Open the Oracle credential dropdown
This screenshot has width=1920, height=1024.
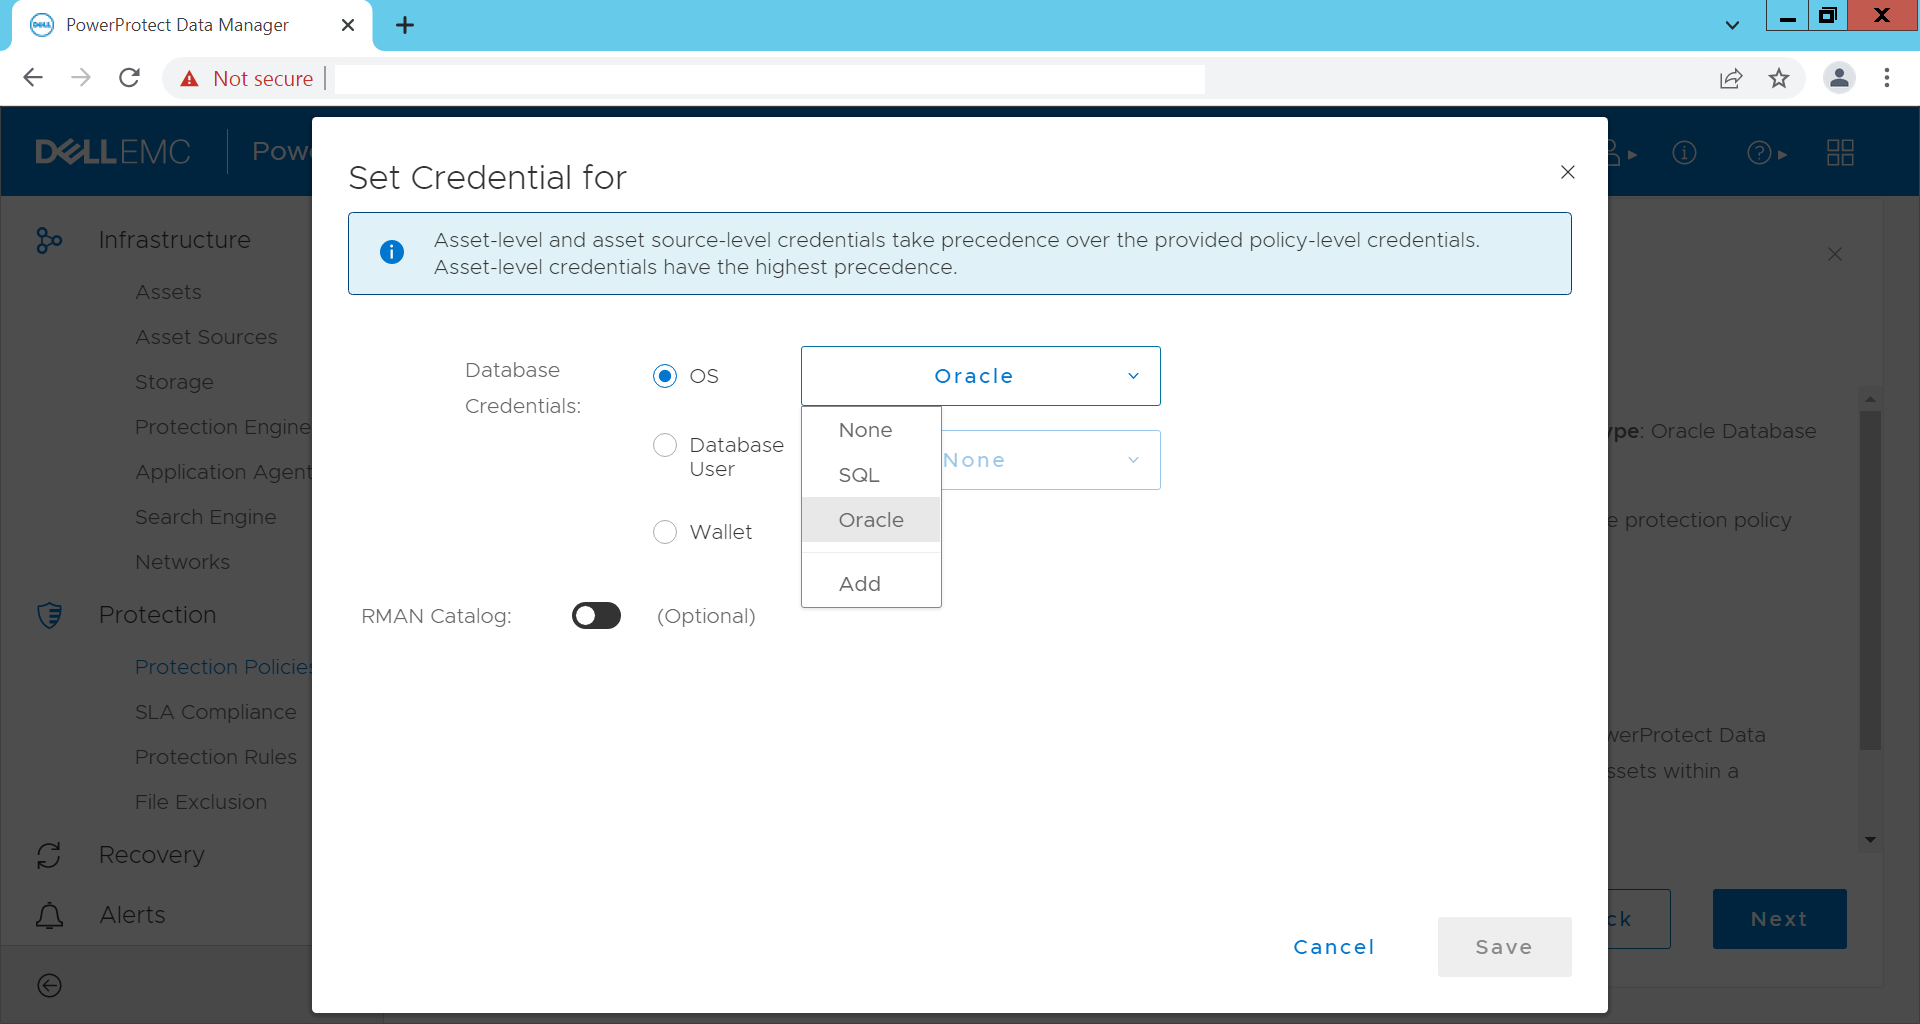coord(979,375)
